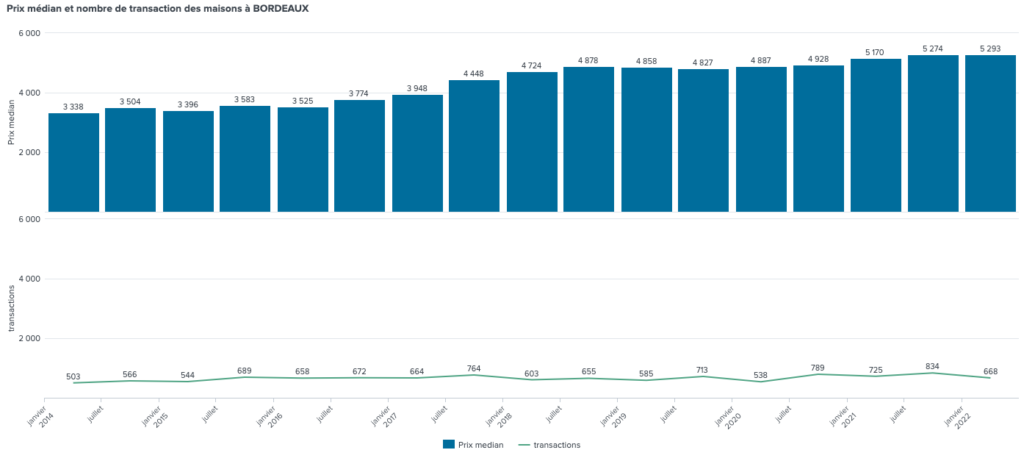Select the line point labeled 658
The height and width of the screenshot is (461, 1024).
303,378
